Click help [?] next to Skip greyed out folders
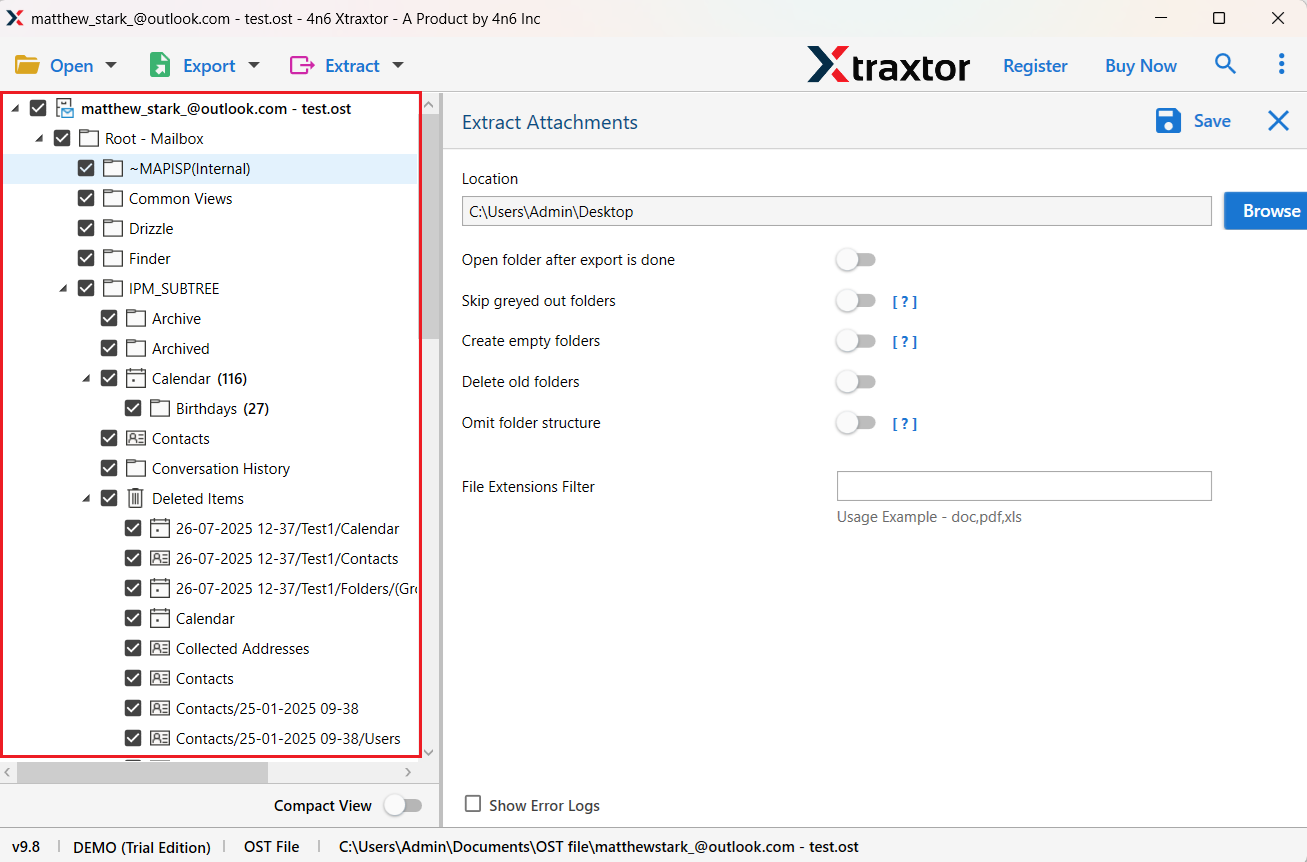 coord(905,301)
